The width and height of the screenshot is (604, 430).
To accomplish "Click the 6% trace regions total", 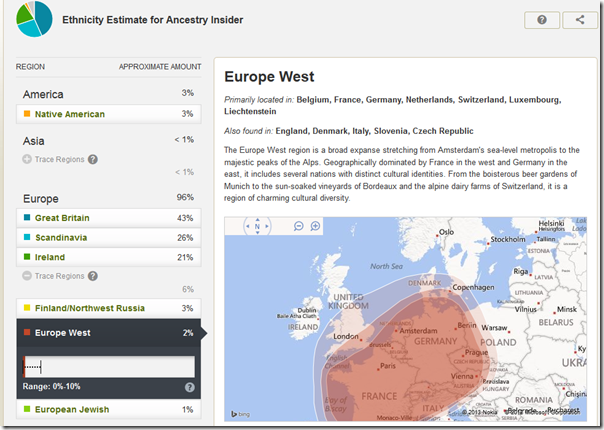I will click(188, 289).
